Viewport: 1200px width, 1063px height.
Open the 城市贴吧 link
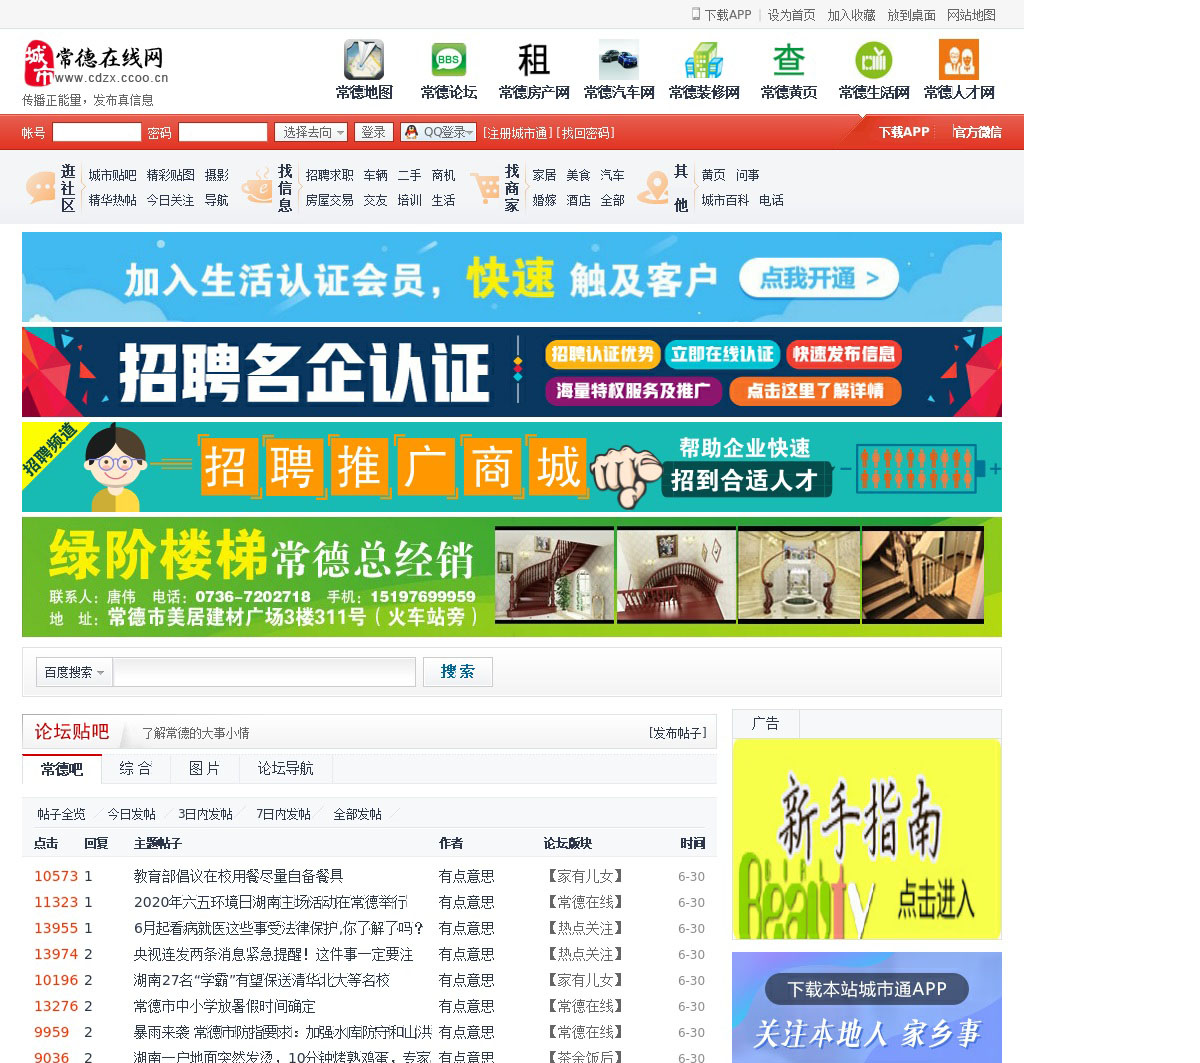coord(112,175)
